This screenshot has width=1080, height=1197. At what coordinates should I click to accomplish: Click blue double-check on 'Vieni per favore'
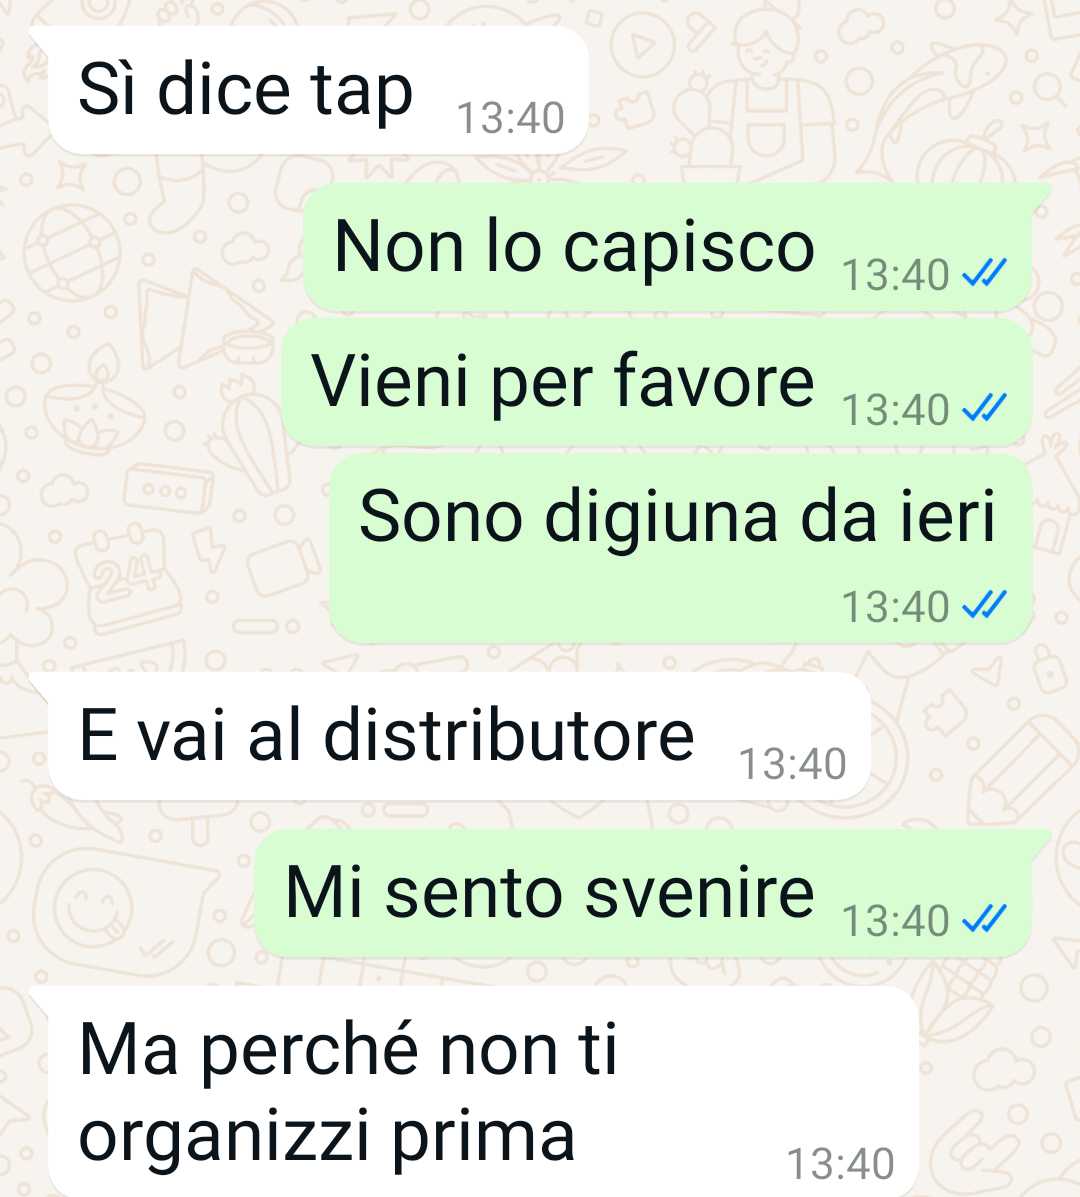(985, 408)
